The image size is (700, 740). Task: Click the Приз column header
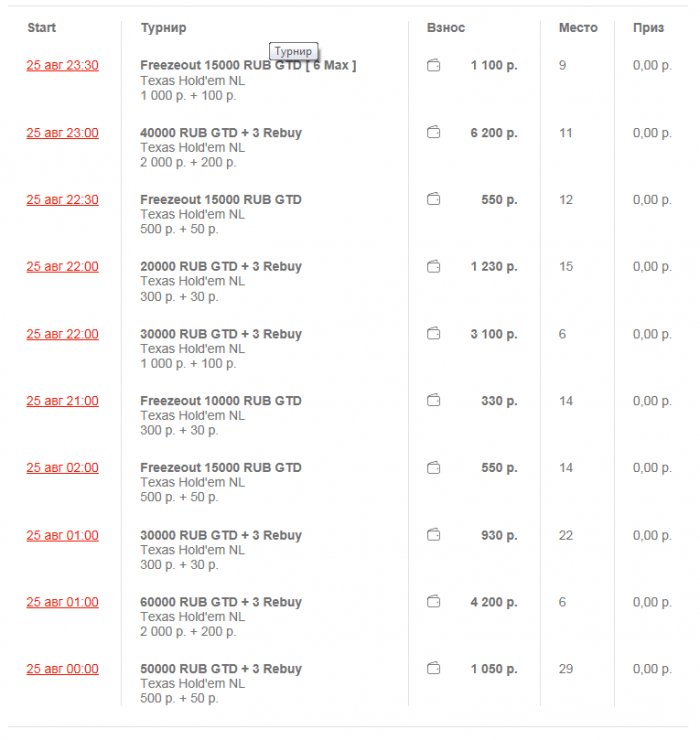point(648,28)
